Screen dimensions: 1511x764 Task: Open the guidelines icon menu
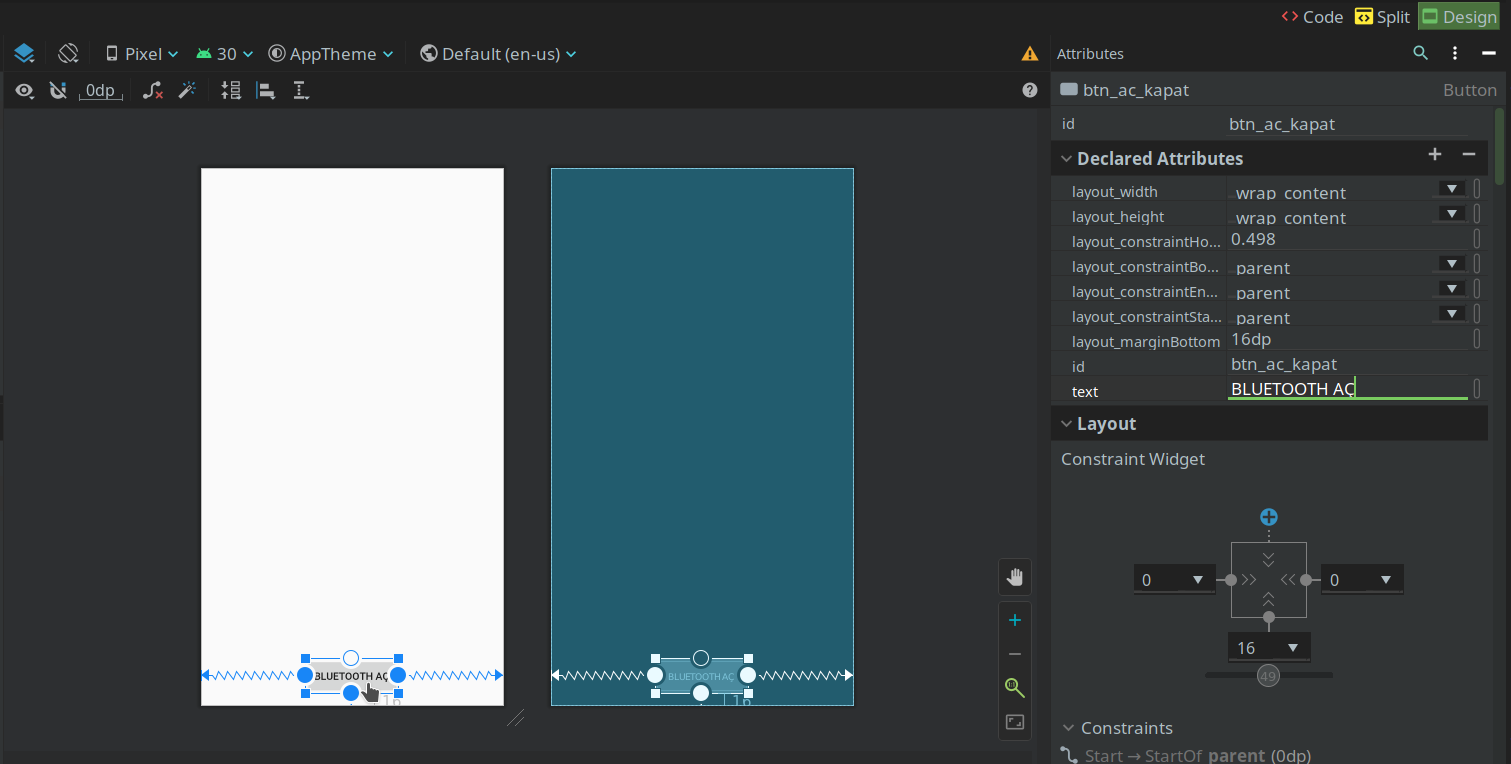click(x=300, y=91)
